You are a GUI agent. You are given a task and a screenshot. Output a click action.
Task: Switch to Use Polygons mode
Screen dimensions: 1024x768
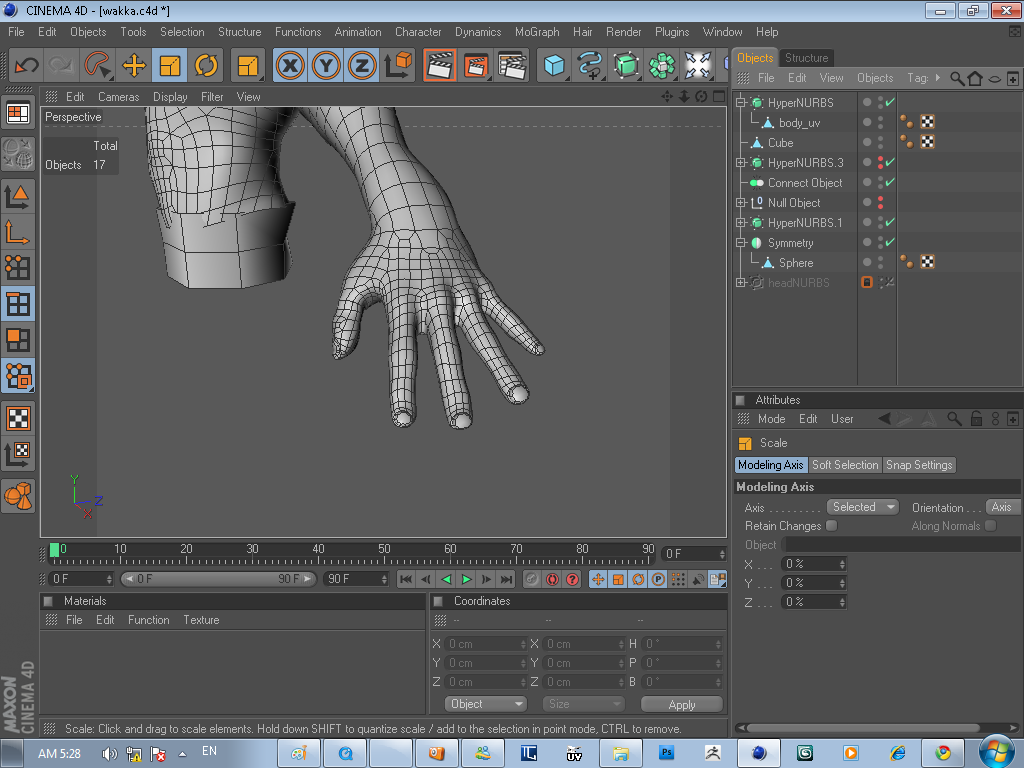(18, 340)
